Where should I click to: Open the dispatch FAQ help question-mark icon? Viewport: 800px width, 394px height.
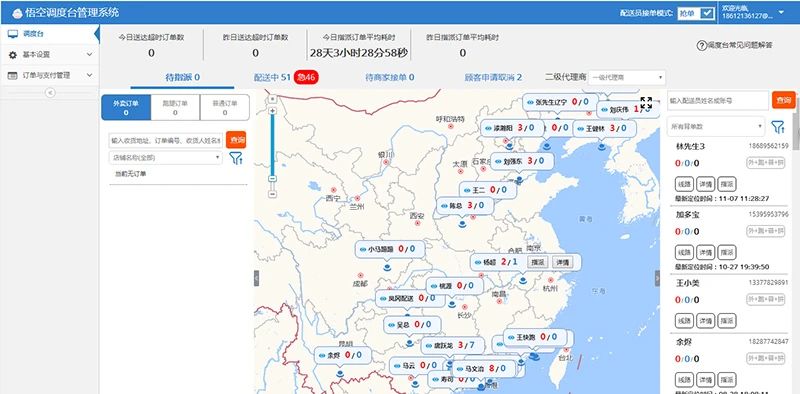pos(702,45)
